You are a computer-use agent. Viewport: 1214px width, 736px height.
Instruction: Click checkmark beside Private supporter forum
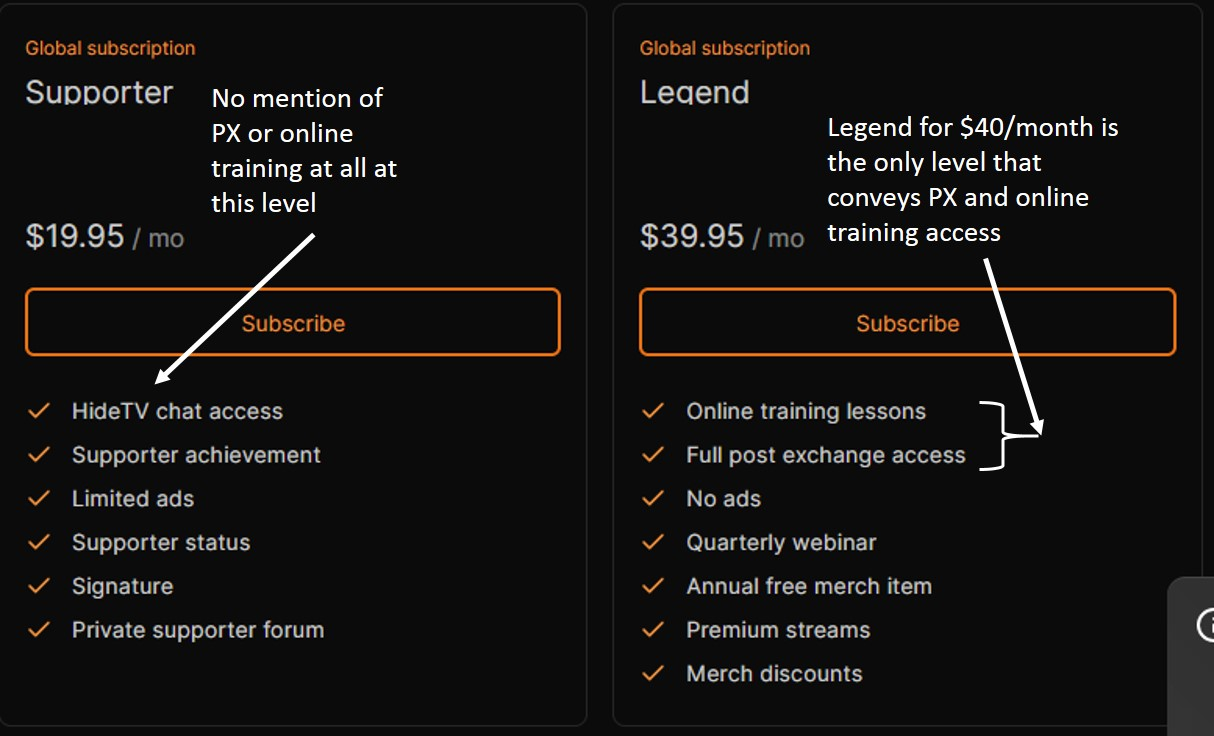pos(39,630)
